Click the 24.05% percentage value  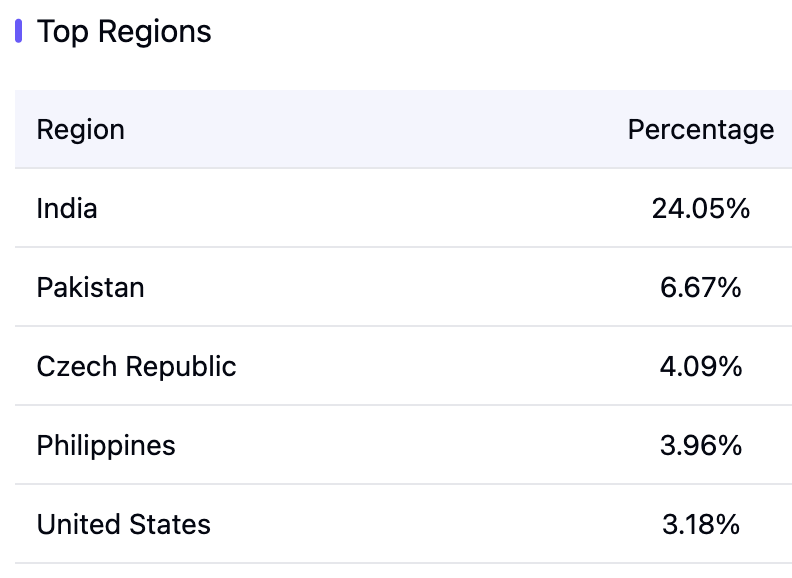(x=700, y=209)
